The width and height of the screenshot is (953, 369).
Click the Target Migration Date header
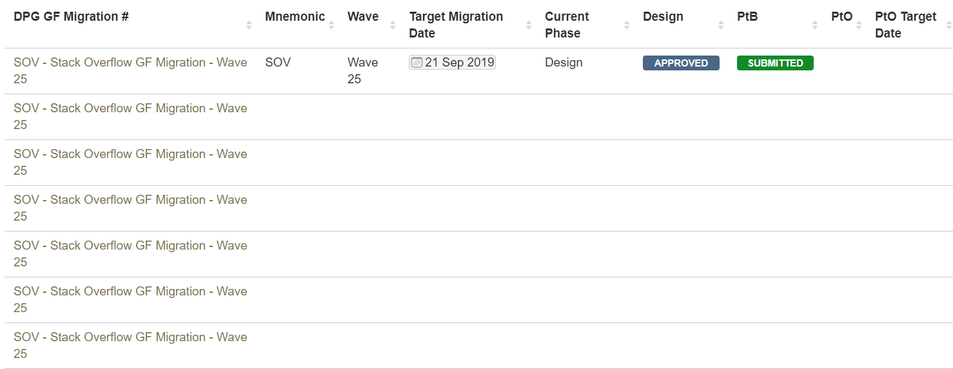456,25
